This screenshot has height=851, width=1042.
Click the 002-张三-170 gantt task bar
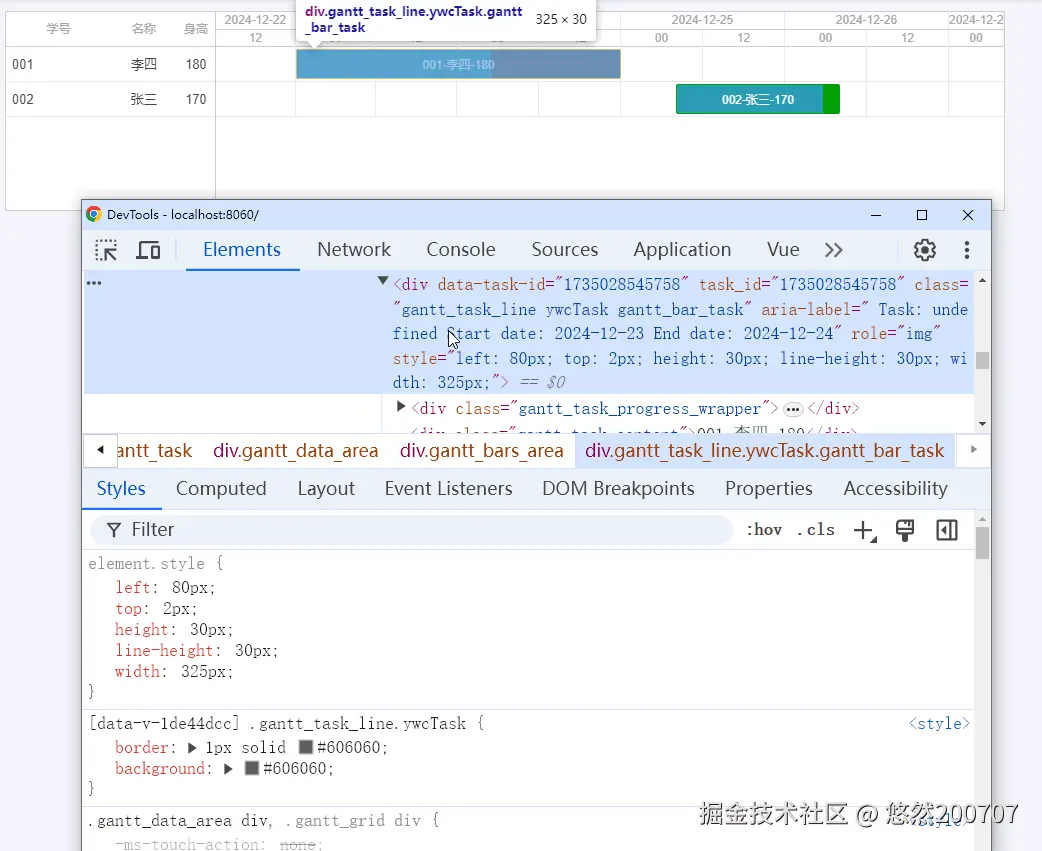758,99
